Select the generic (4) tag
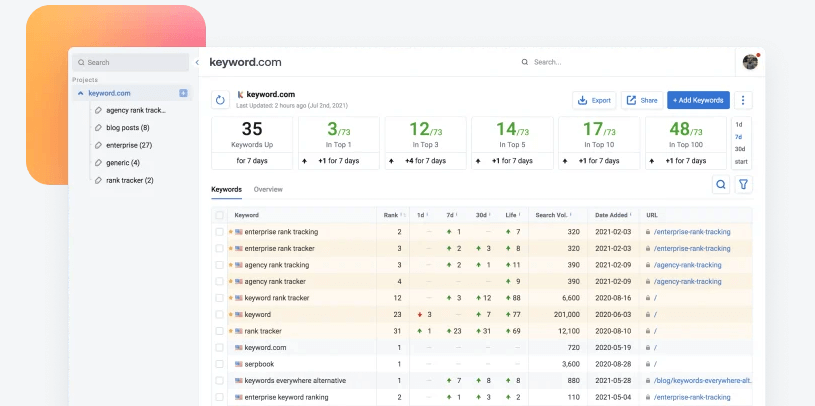The height and width of the screenshot is (406, 815). click(x=123, y=163)
